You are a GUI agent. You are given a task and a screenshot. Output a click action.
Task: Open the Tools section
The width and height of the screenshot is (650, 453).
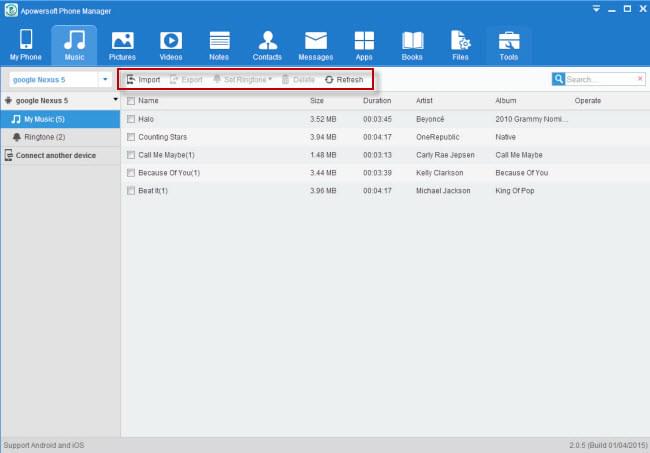tap(509, 45)
